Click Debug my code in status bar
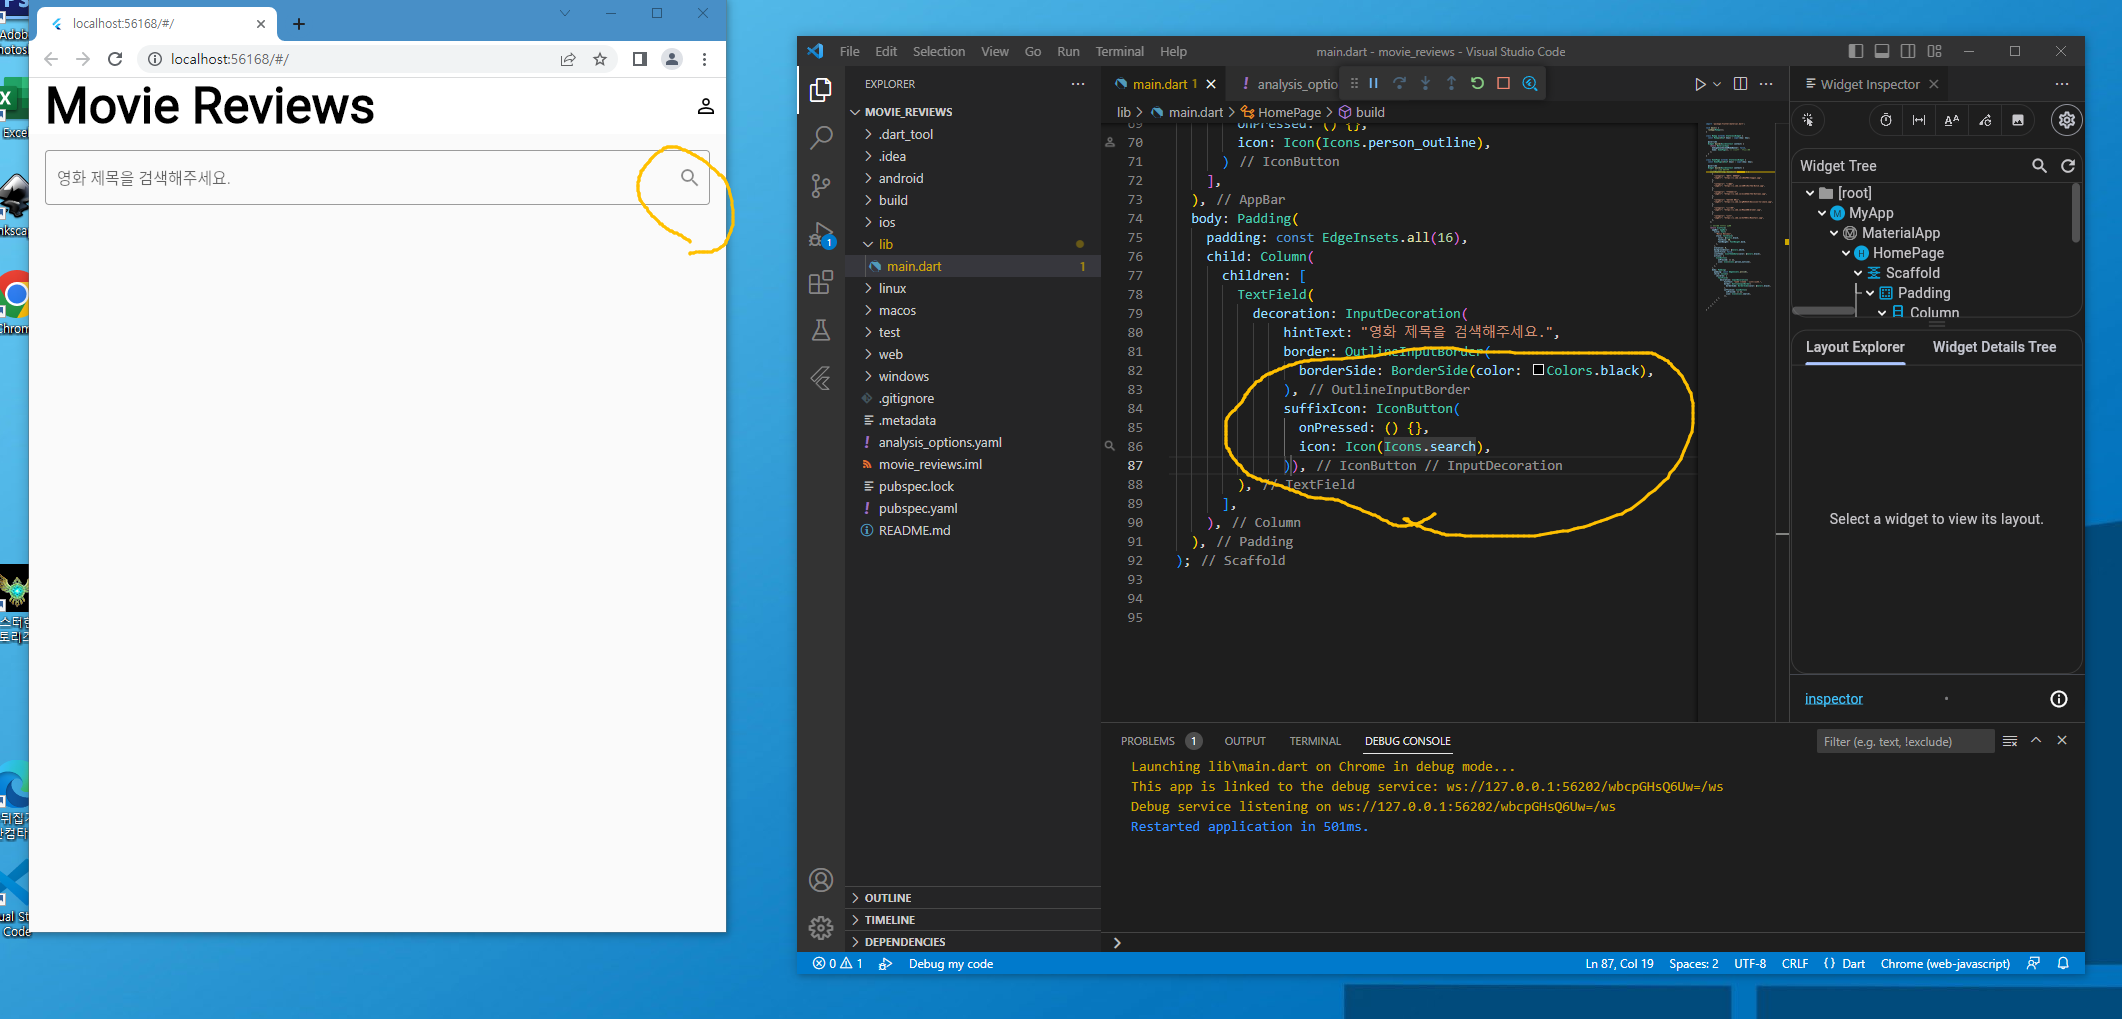 (950, 964)
